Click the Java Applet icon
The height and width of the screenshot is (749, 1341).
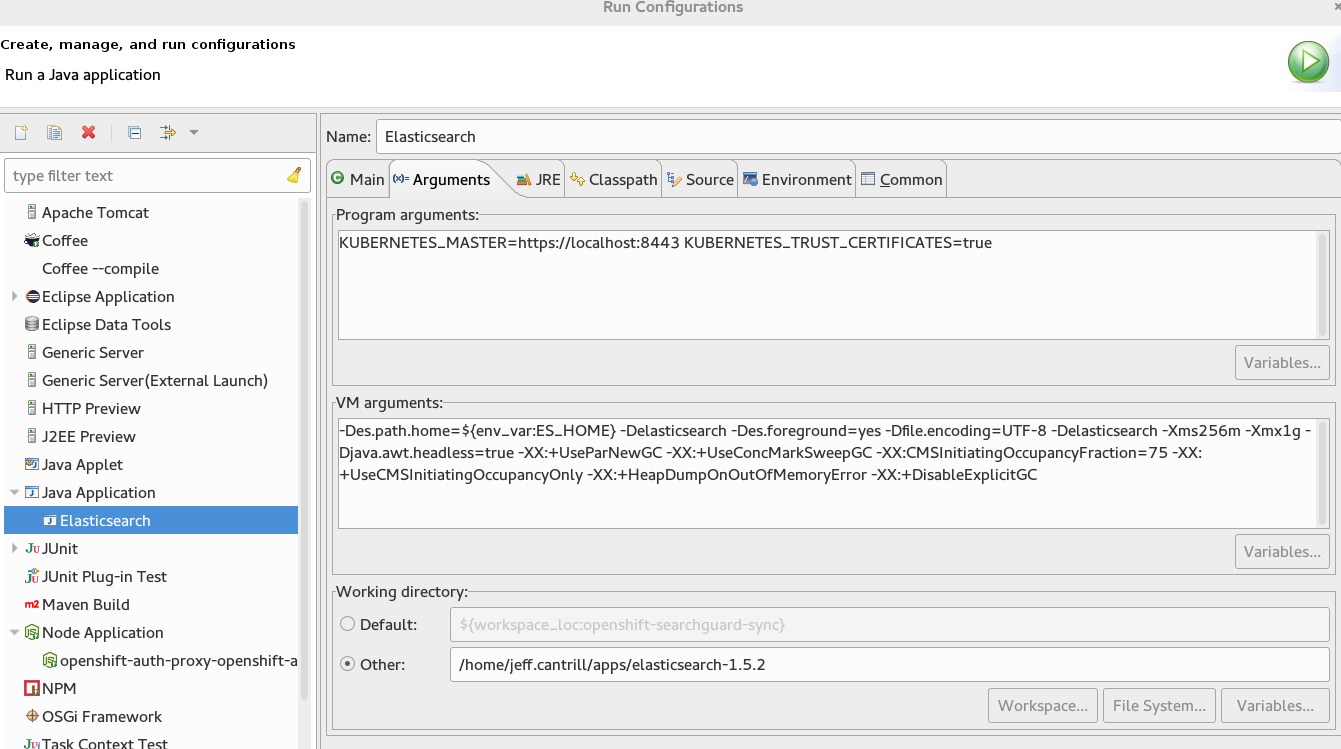tap(32, 464)
